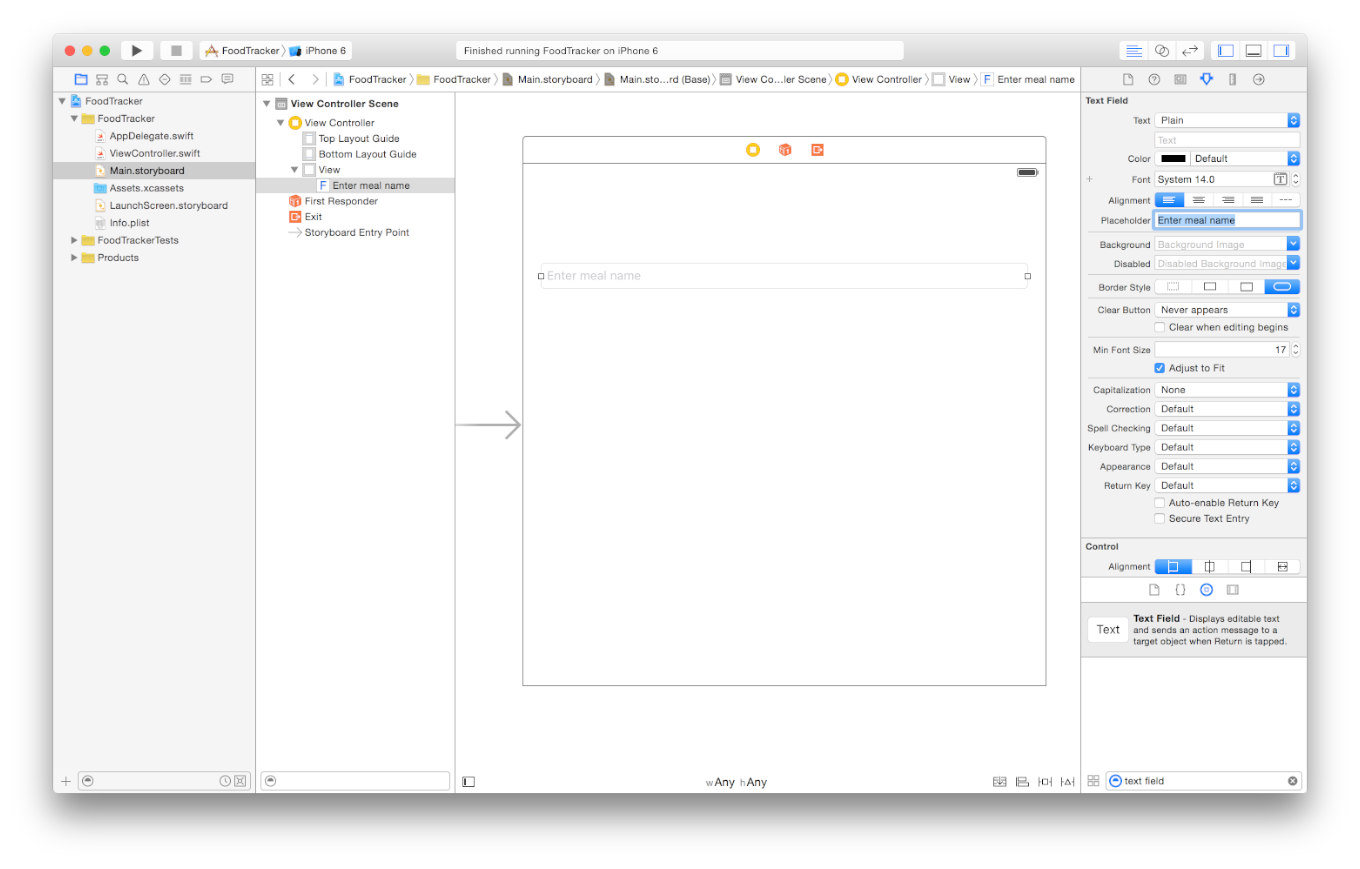Show the File Template library
The image size is (1360, 869).
pos(1154,590)
